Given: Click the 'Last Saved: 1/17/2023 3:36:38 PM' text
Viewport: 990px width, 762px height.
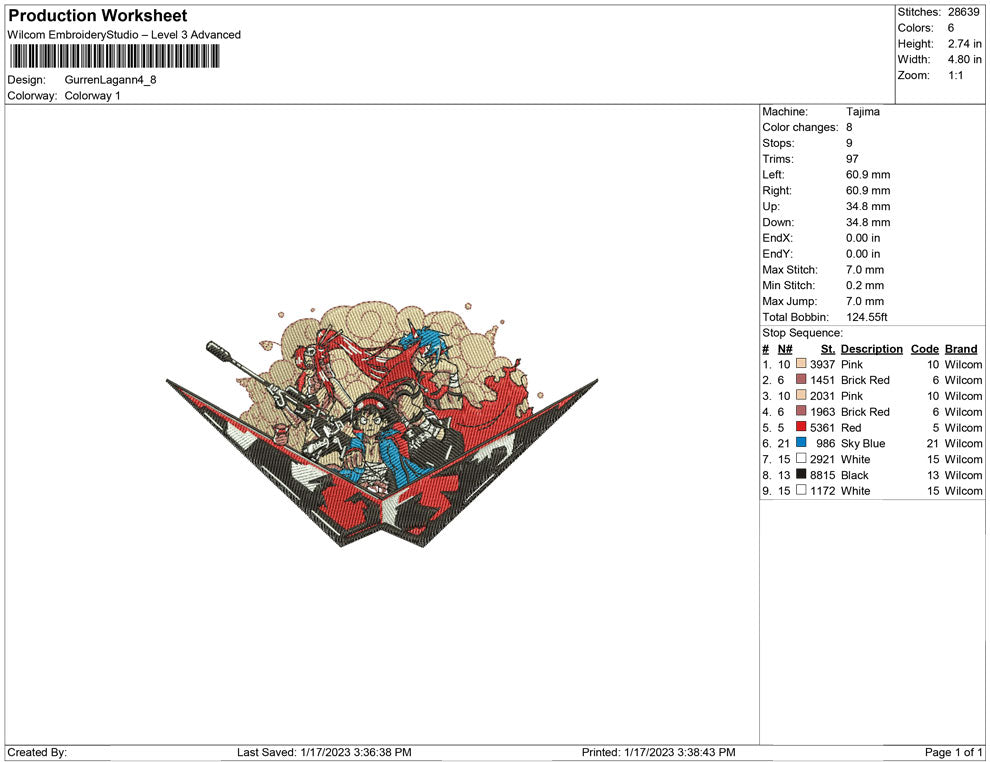Looking at the screenshot, I should [x=324, y=752].
